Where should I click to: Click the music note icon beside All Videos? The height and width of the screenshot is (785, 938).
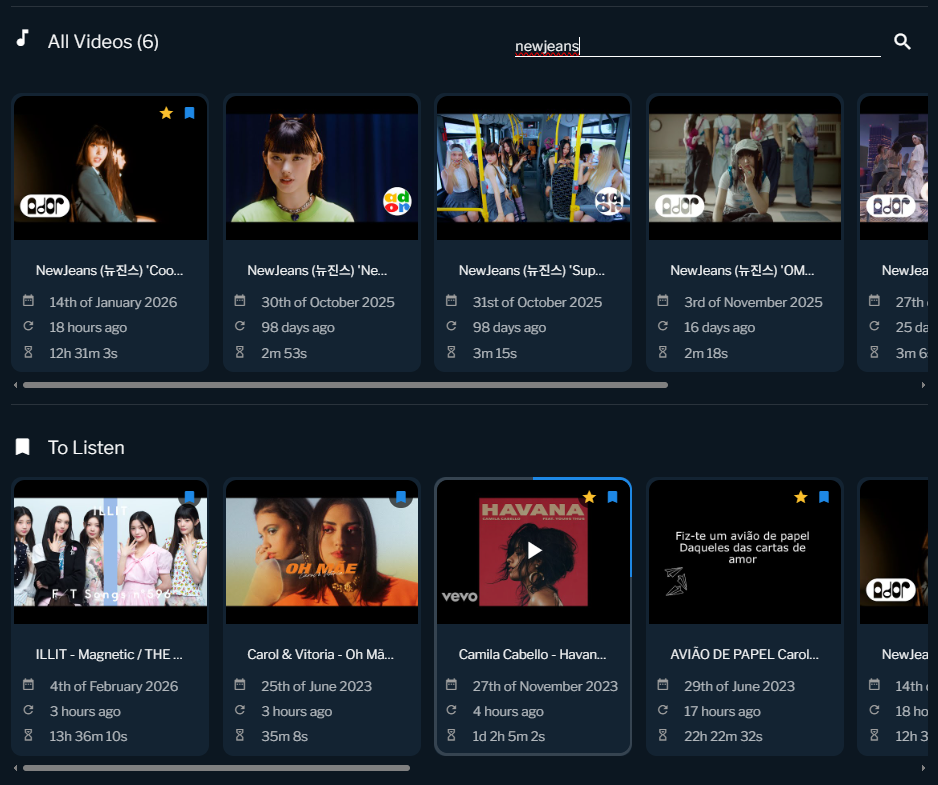pos(23,38)
